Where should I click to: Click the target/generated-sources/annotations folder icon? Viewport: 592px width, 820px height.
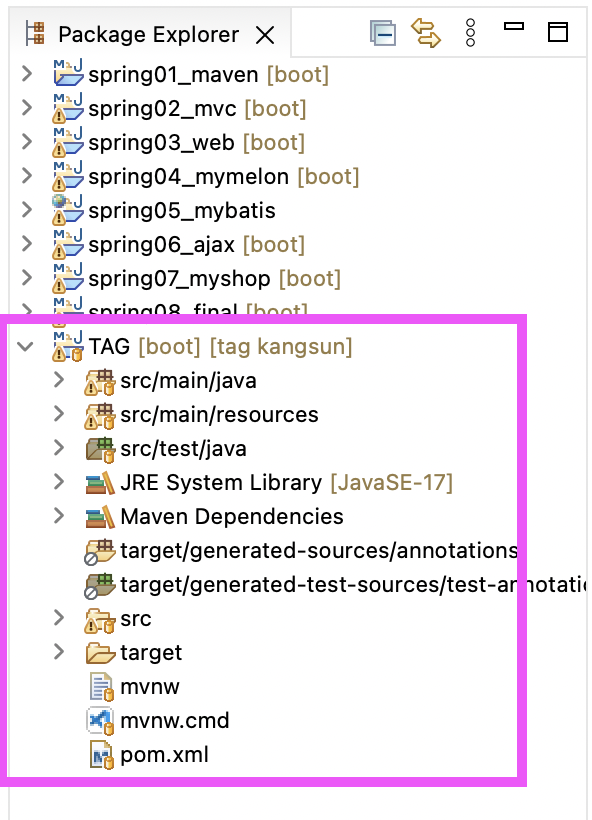(x=100, y=552)
